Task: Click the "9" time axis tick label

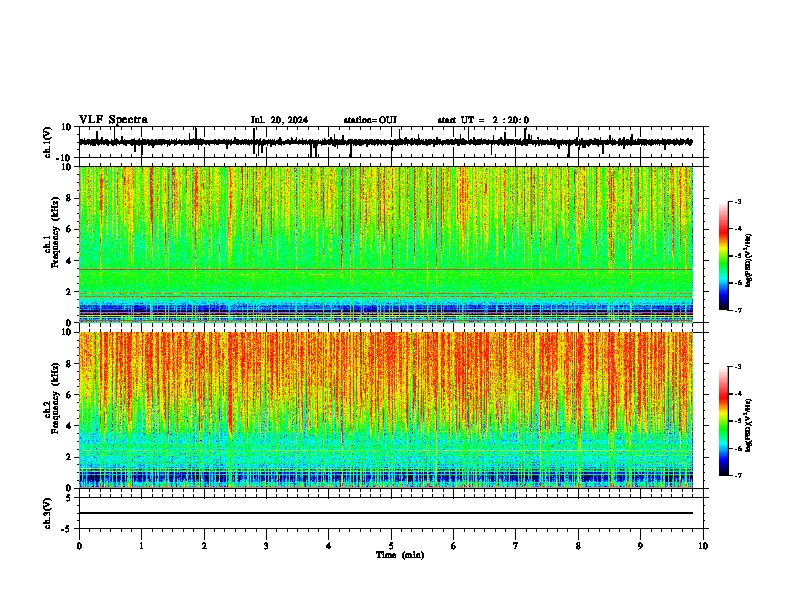Action: 640,546
